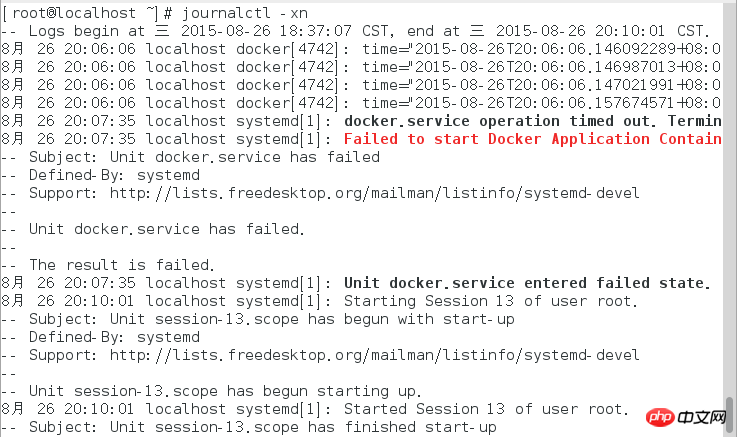Screen dimensions: 737x437
Task: Open the second freedesktop.org systemd-devel link
Action: point(374,355)
